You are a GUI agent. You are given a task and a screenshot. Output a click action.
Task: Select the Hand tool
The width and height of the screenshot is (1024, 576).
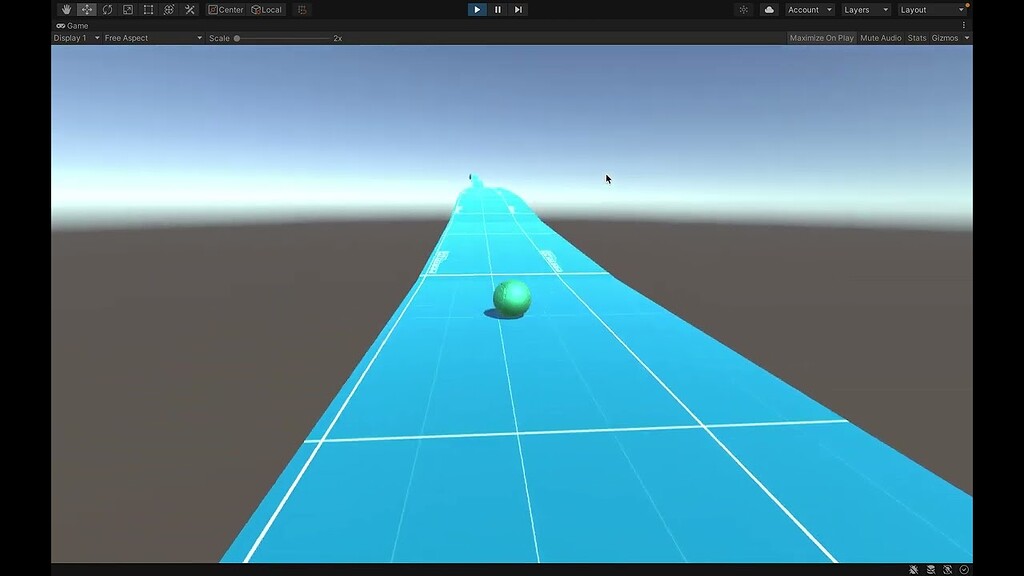[66, 9]
